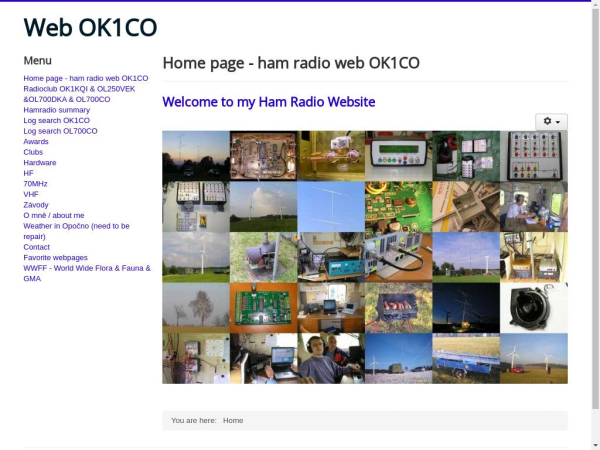This screenshot has height=450, width=600.
Task: Open the barbecue grill with sausages thumbnail
Action: pos(399,308)
